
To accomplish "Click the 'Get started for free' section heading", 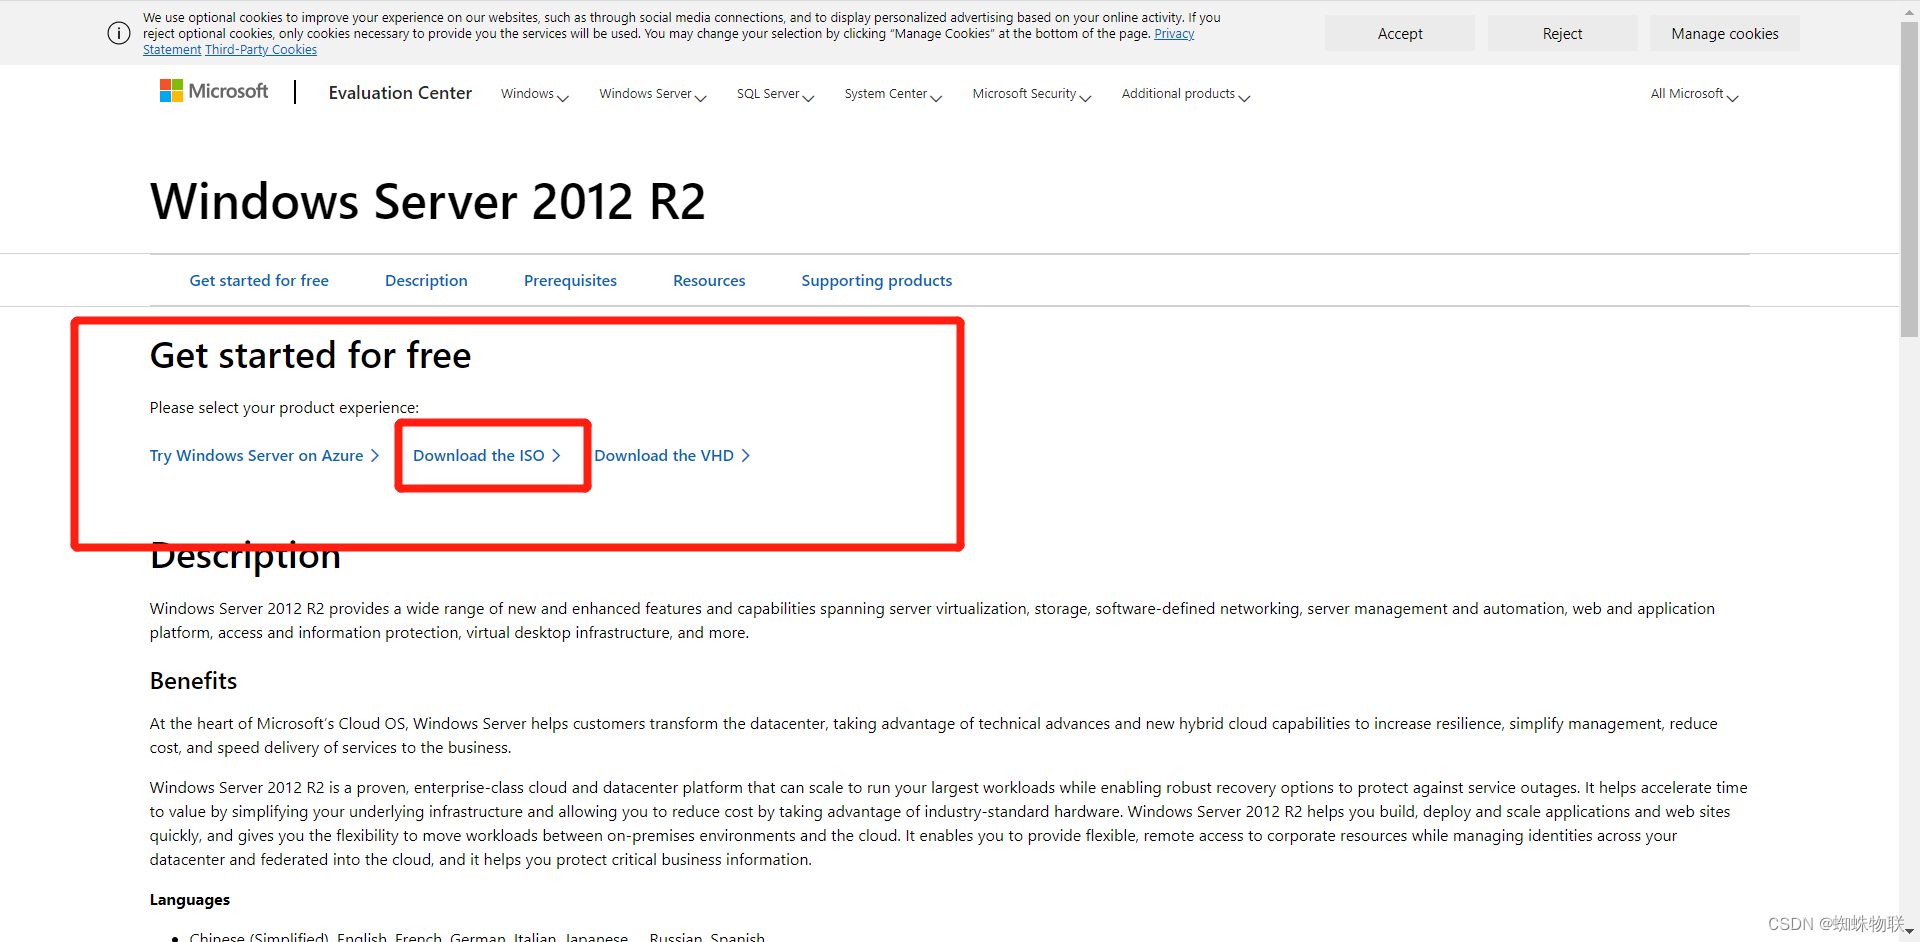I will pyautogui.click(x=310, y=356).
